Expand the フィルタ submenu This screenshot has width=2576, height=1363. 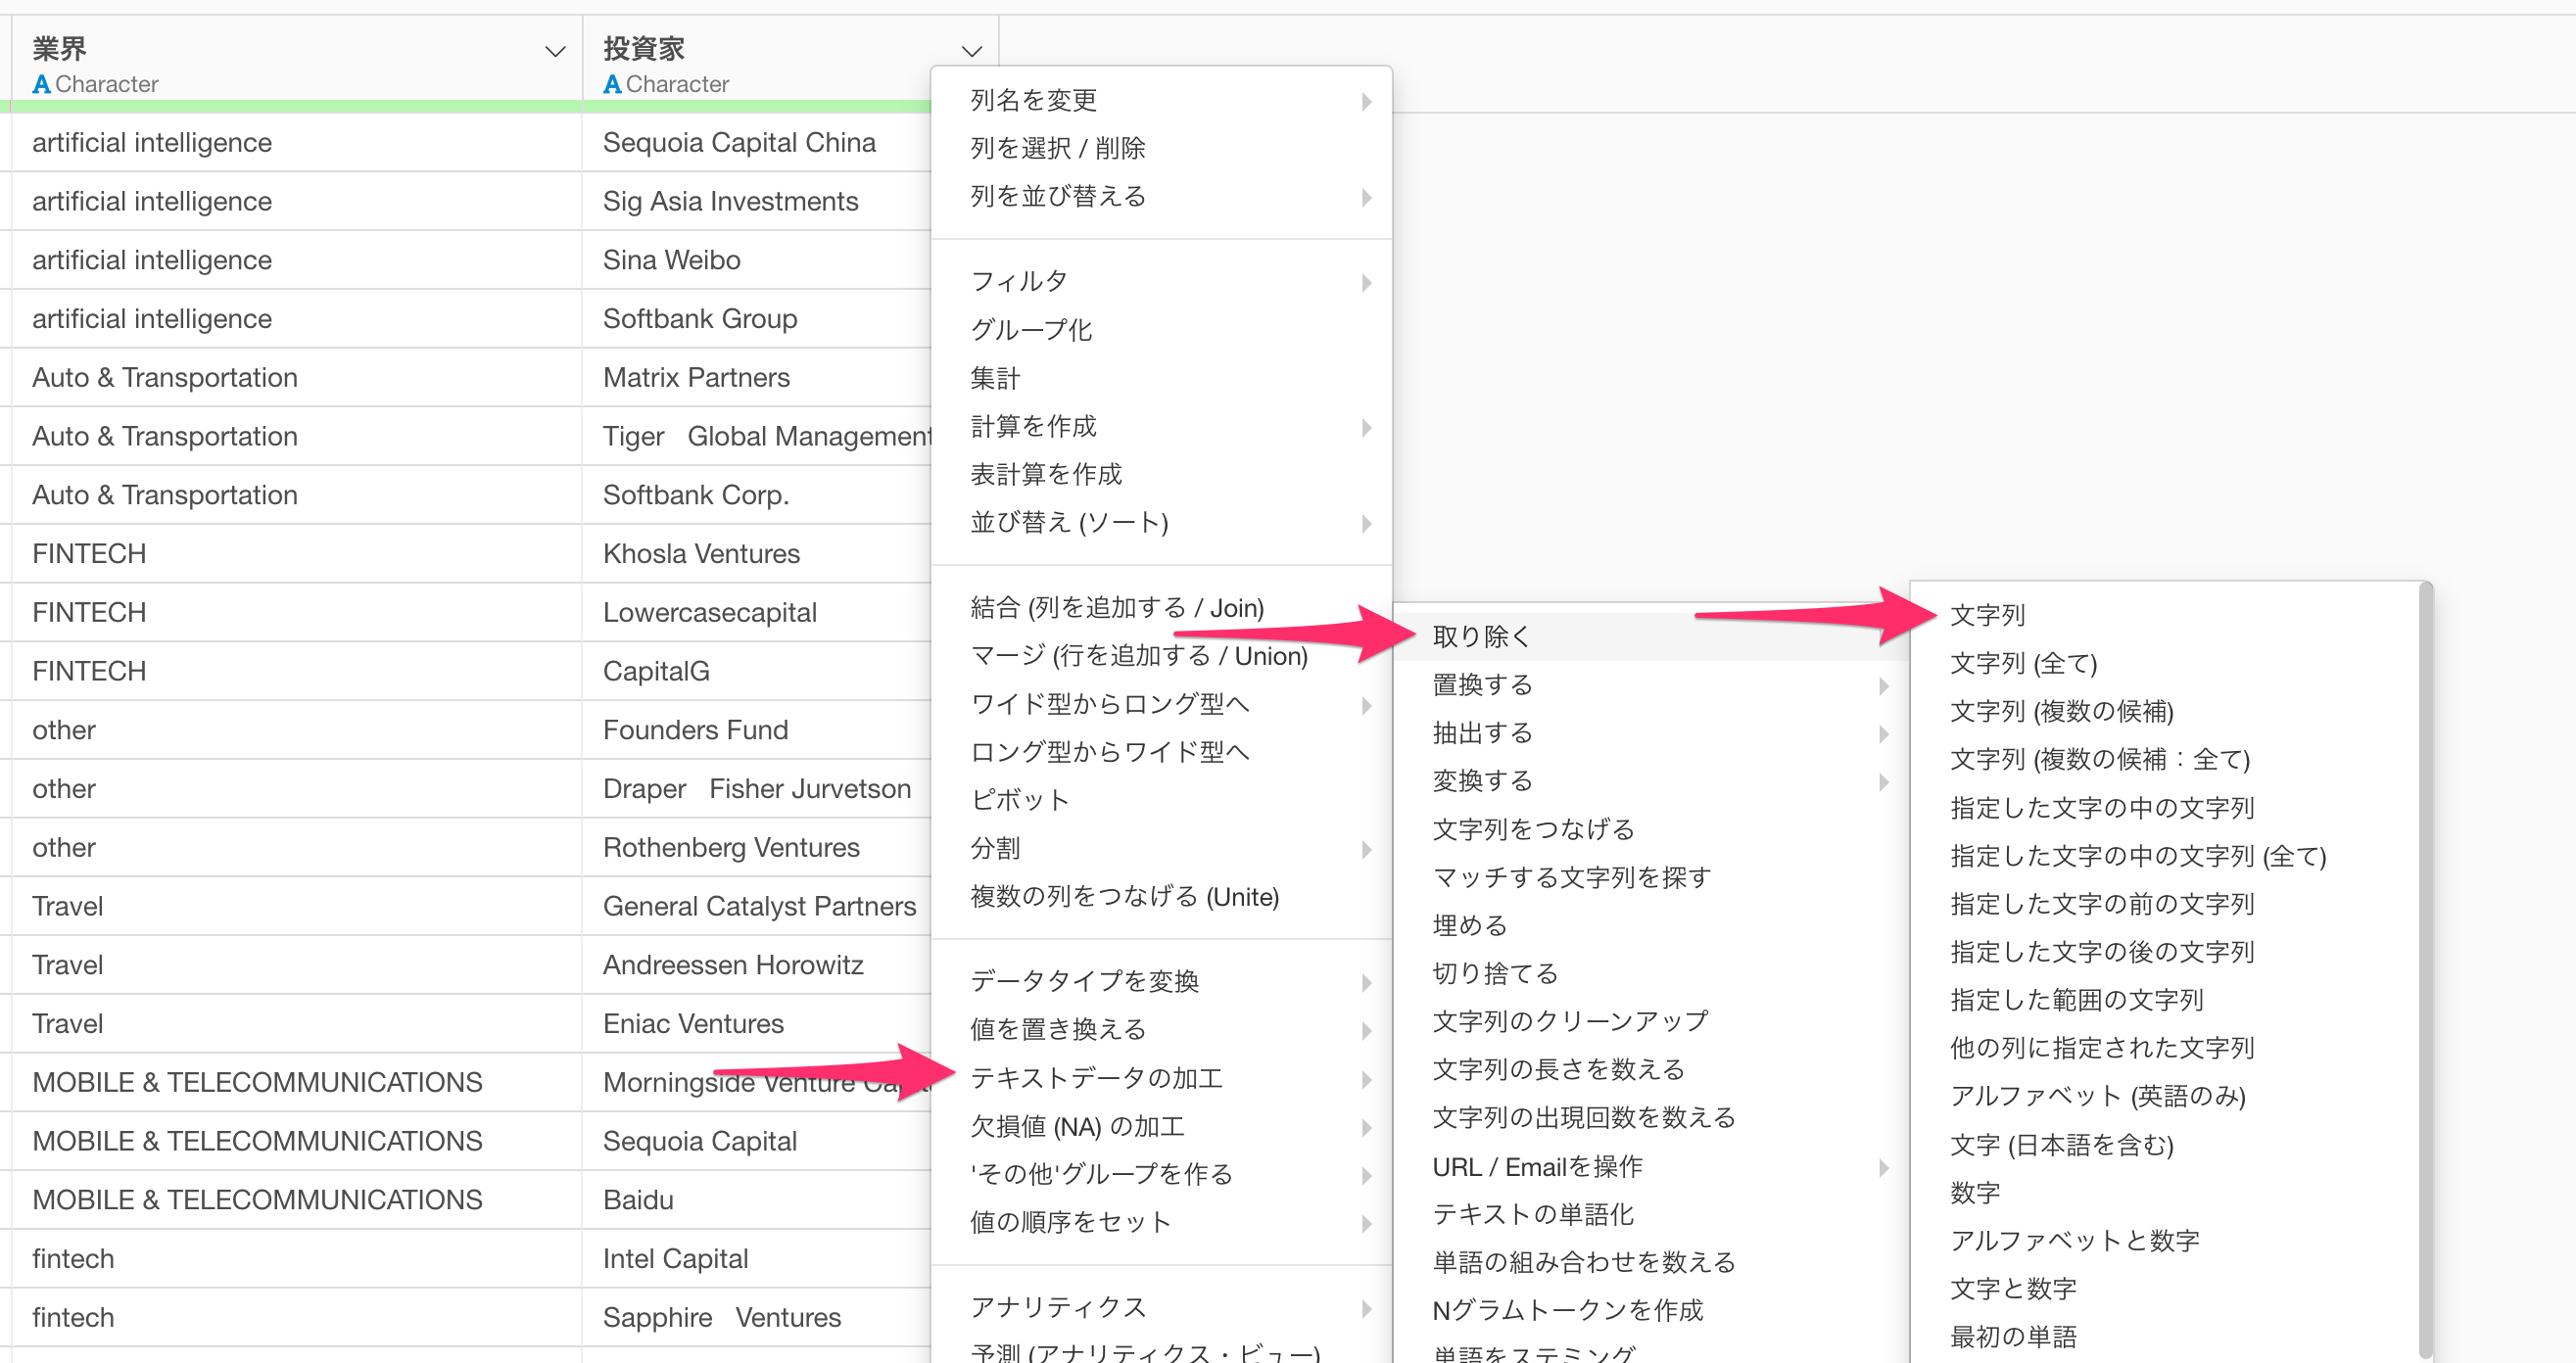[1161, 281]
